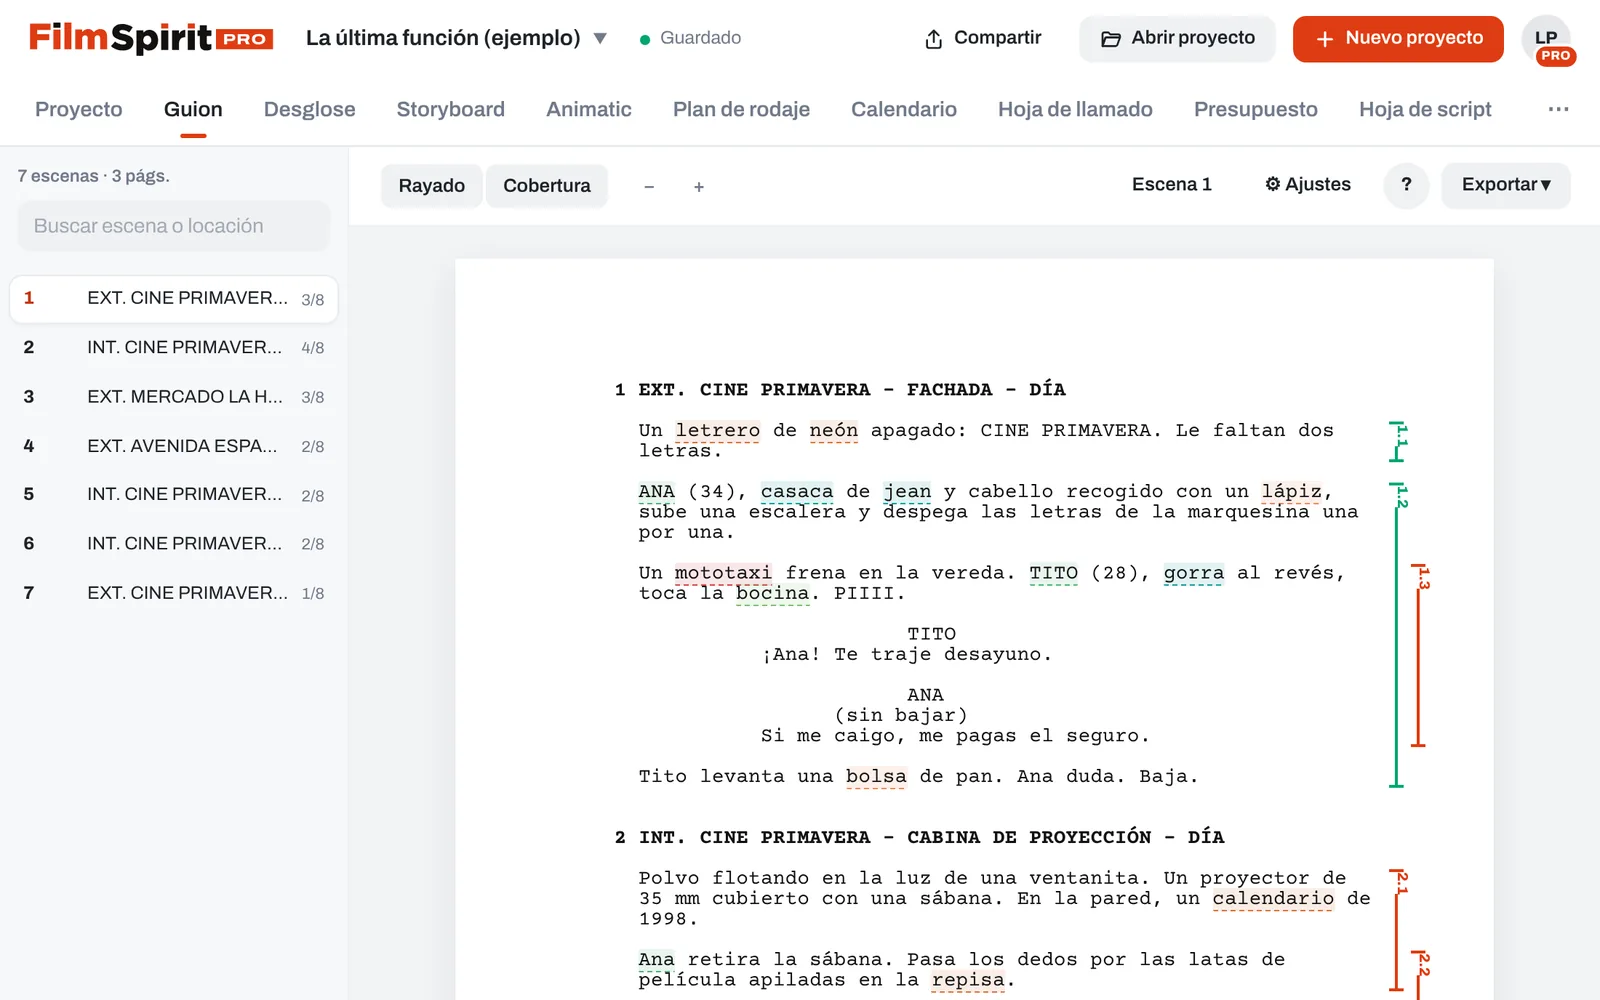The height and width of the screenshot is (1000, 1600).
Task: Click red coverage line marker 2.2
Action: 1420,975
